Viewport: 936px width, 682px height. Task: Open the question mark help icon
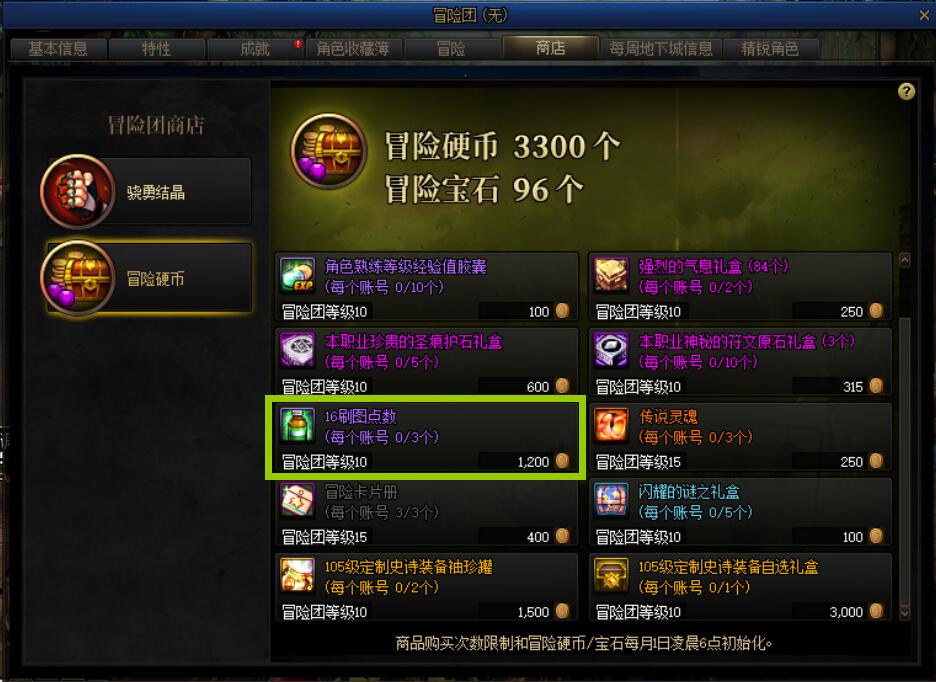[906, 91]
